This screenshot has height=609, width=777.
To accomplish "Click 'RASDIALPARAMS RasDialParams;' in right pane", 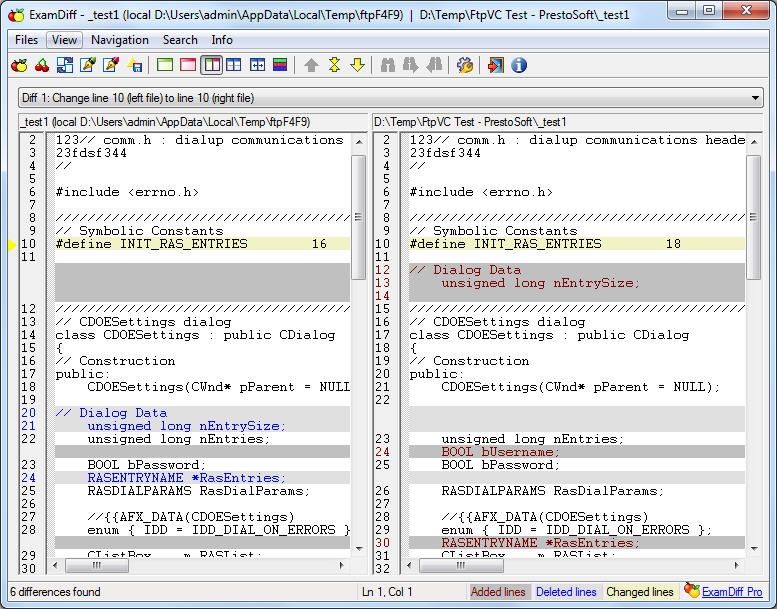I will pyautogui.click(x=553, y=491).
